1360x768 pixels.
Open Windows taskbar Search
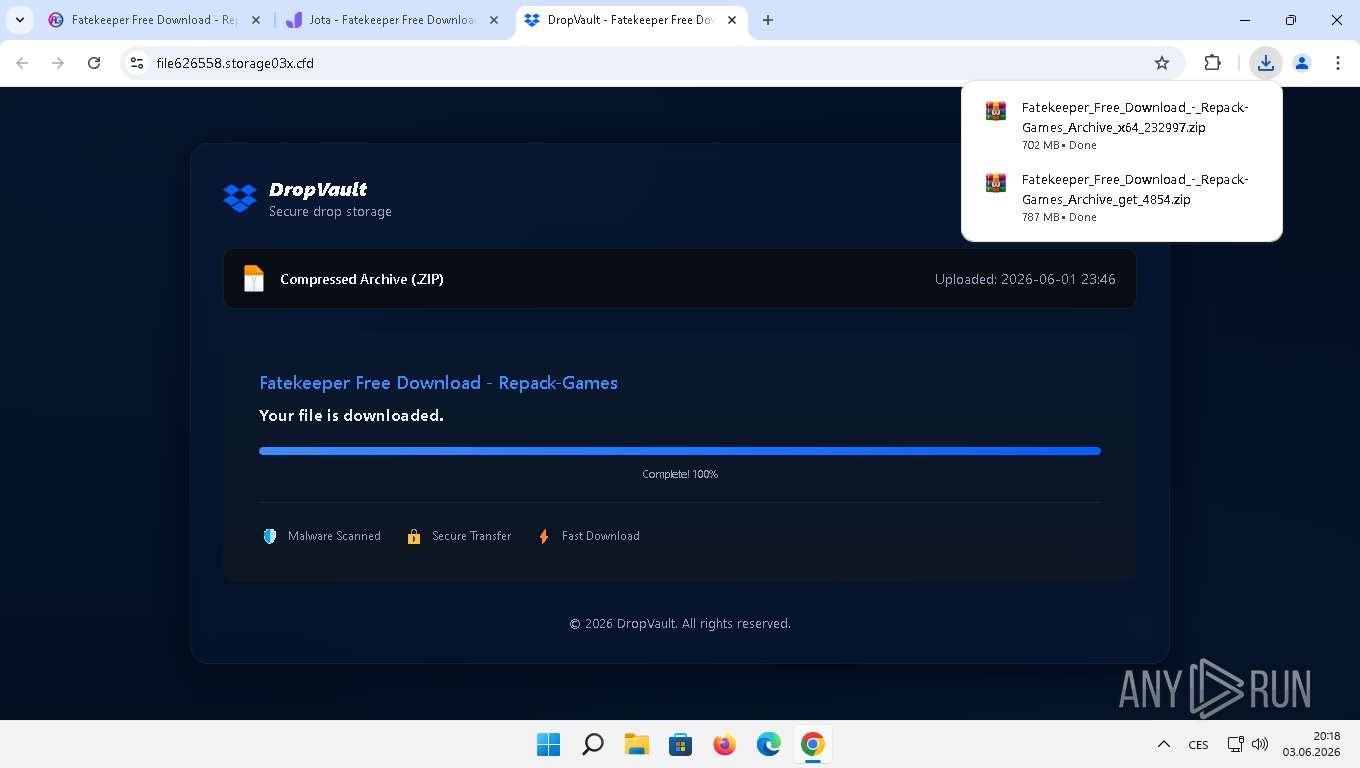click(592, 744)
